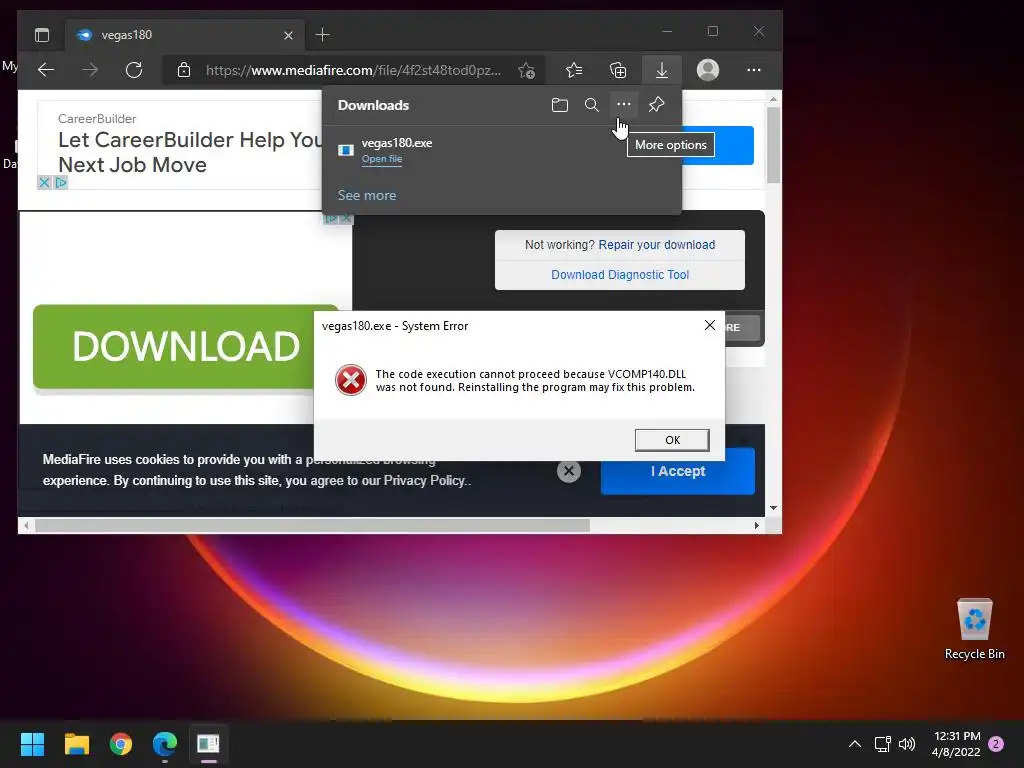Search downloads
The height and width of the screenshot is (768, 1024).
592,104
